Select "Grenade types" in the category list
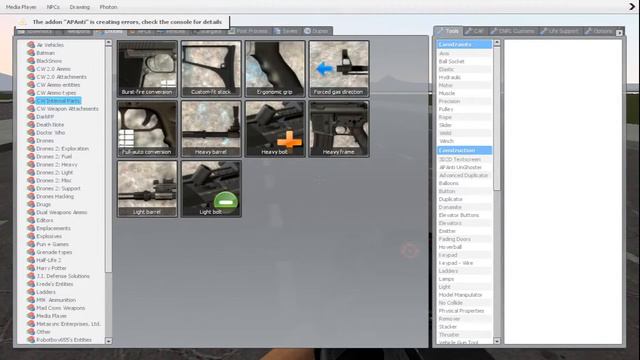 click(x=54, y=252)
